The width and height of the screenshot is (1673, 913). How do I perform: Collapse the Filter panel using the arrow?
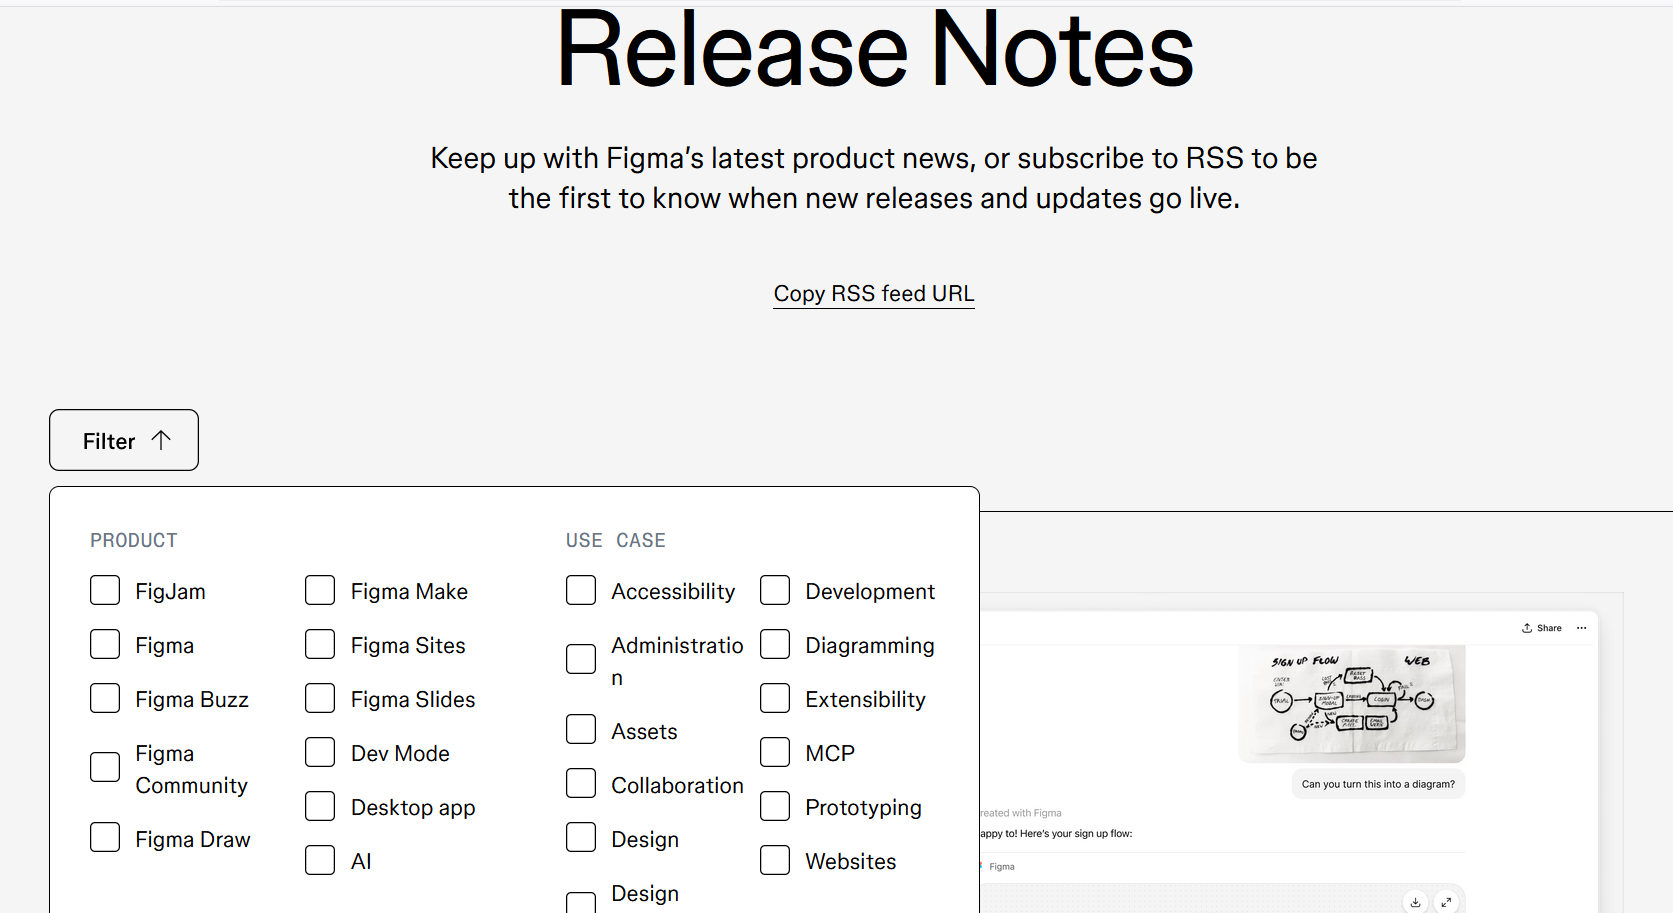[x=161, y=440]
